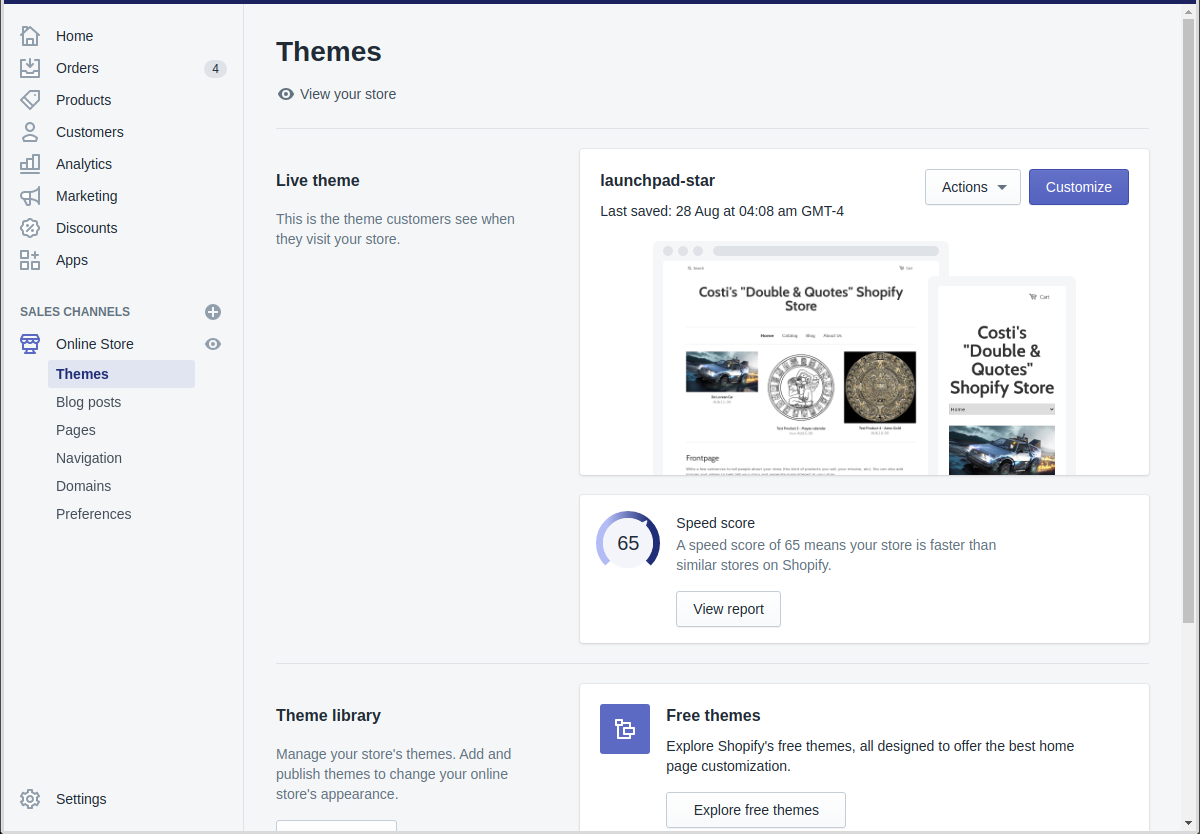This screenshot has width=1200, height=834.
Task: Click the Speed score heading
Action: [x=715, y=523]
